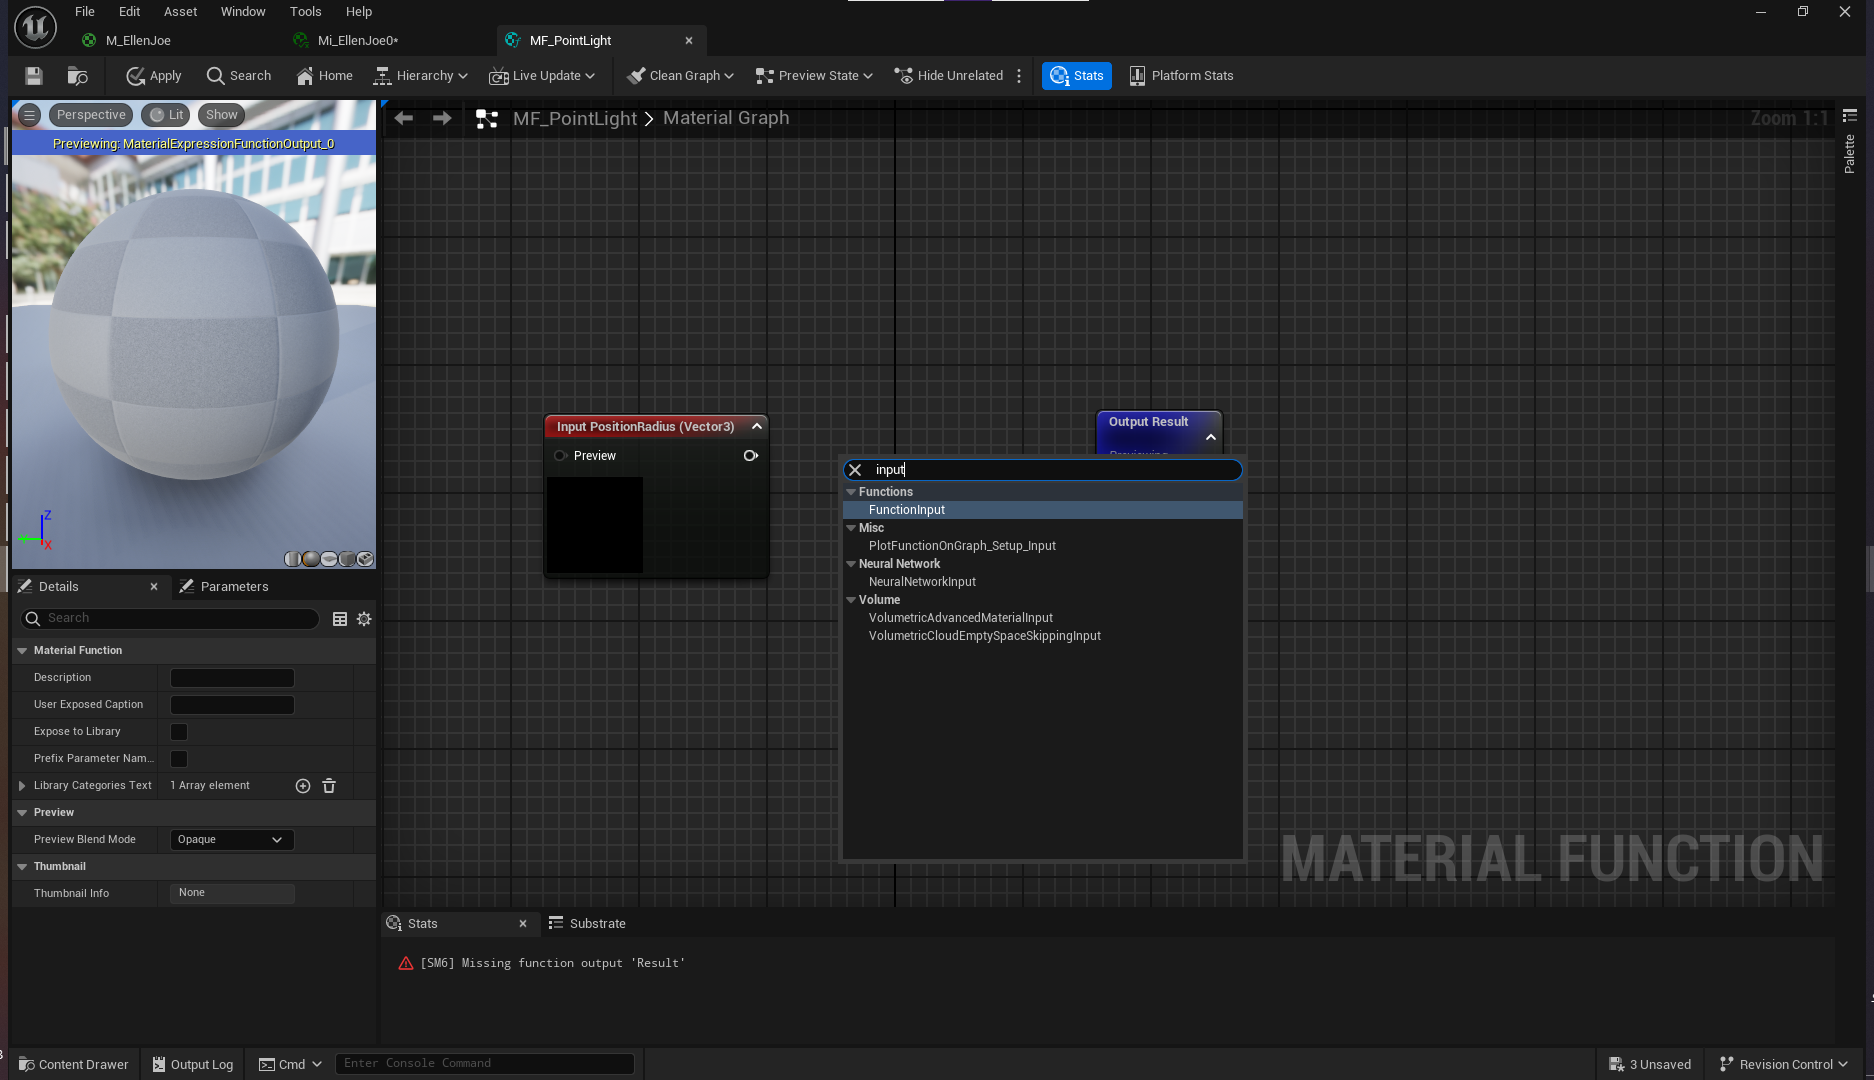
Task: Switch to the Substrate tab
Action: pos(587,924)
